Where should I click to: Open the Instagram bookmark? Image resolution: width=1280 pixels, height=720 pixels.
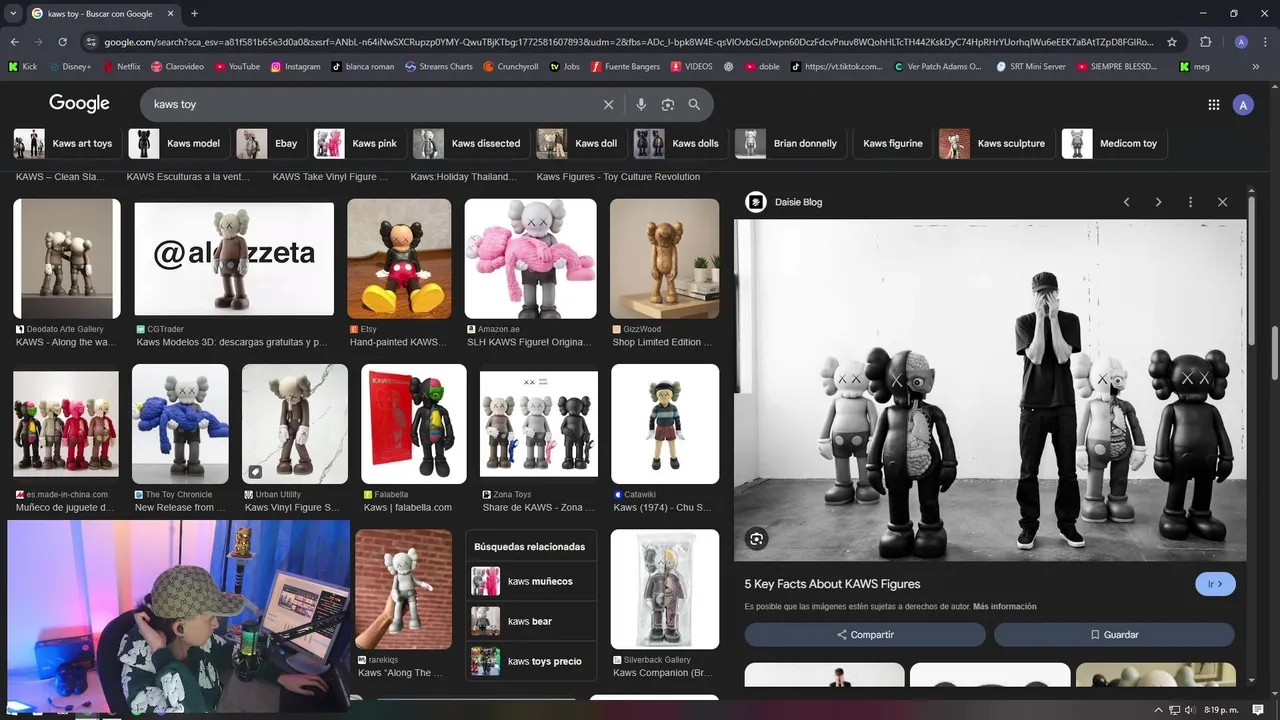[x=294, y=67]
